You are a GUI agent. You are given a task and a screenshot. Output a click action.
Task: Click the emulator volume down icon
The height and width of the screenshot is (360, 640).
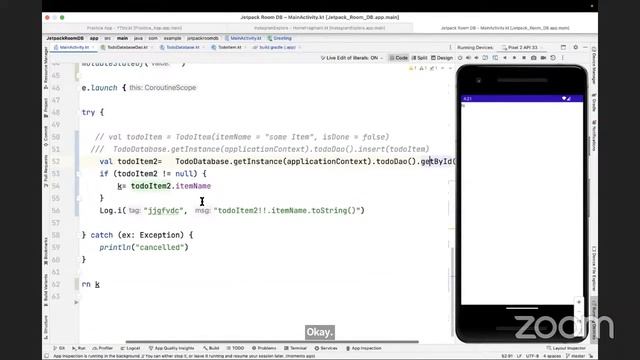click(476, 58)
